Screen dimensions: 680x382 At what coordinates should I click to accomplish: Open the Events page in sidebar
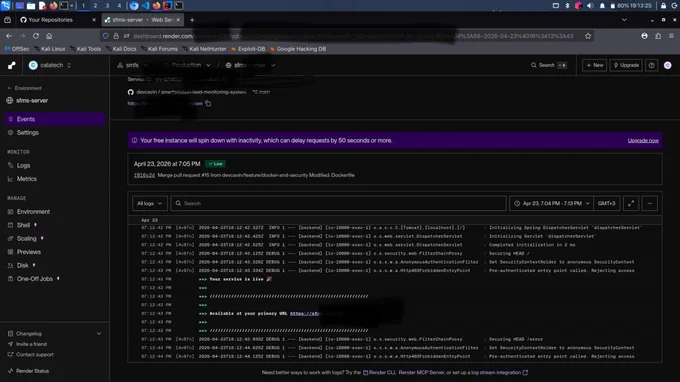click(x=55, y=119)
